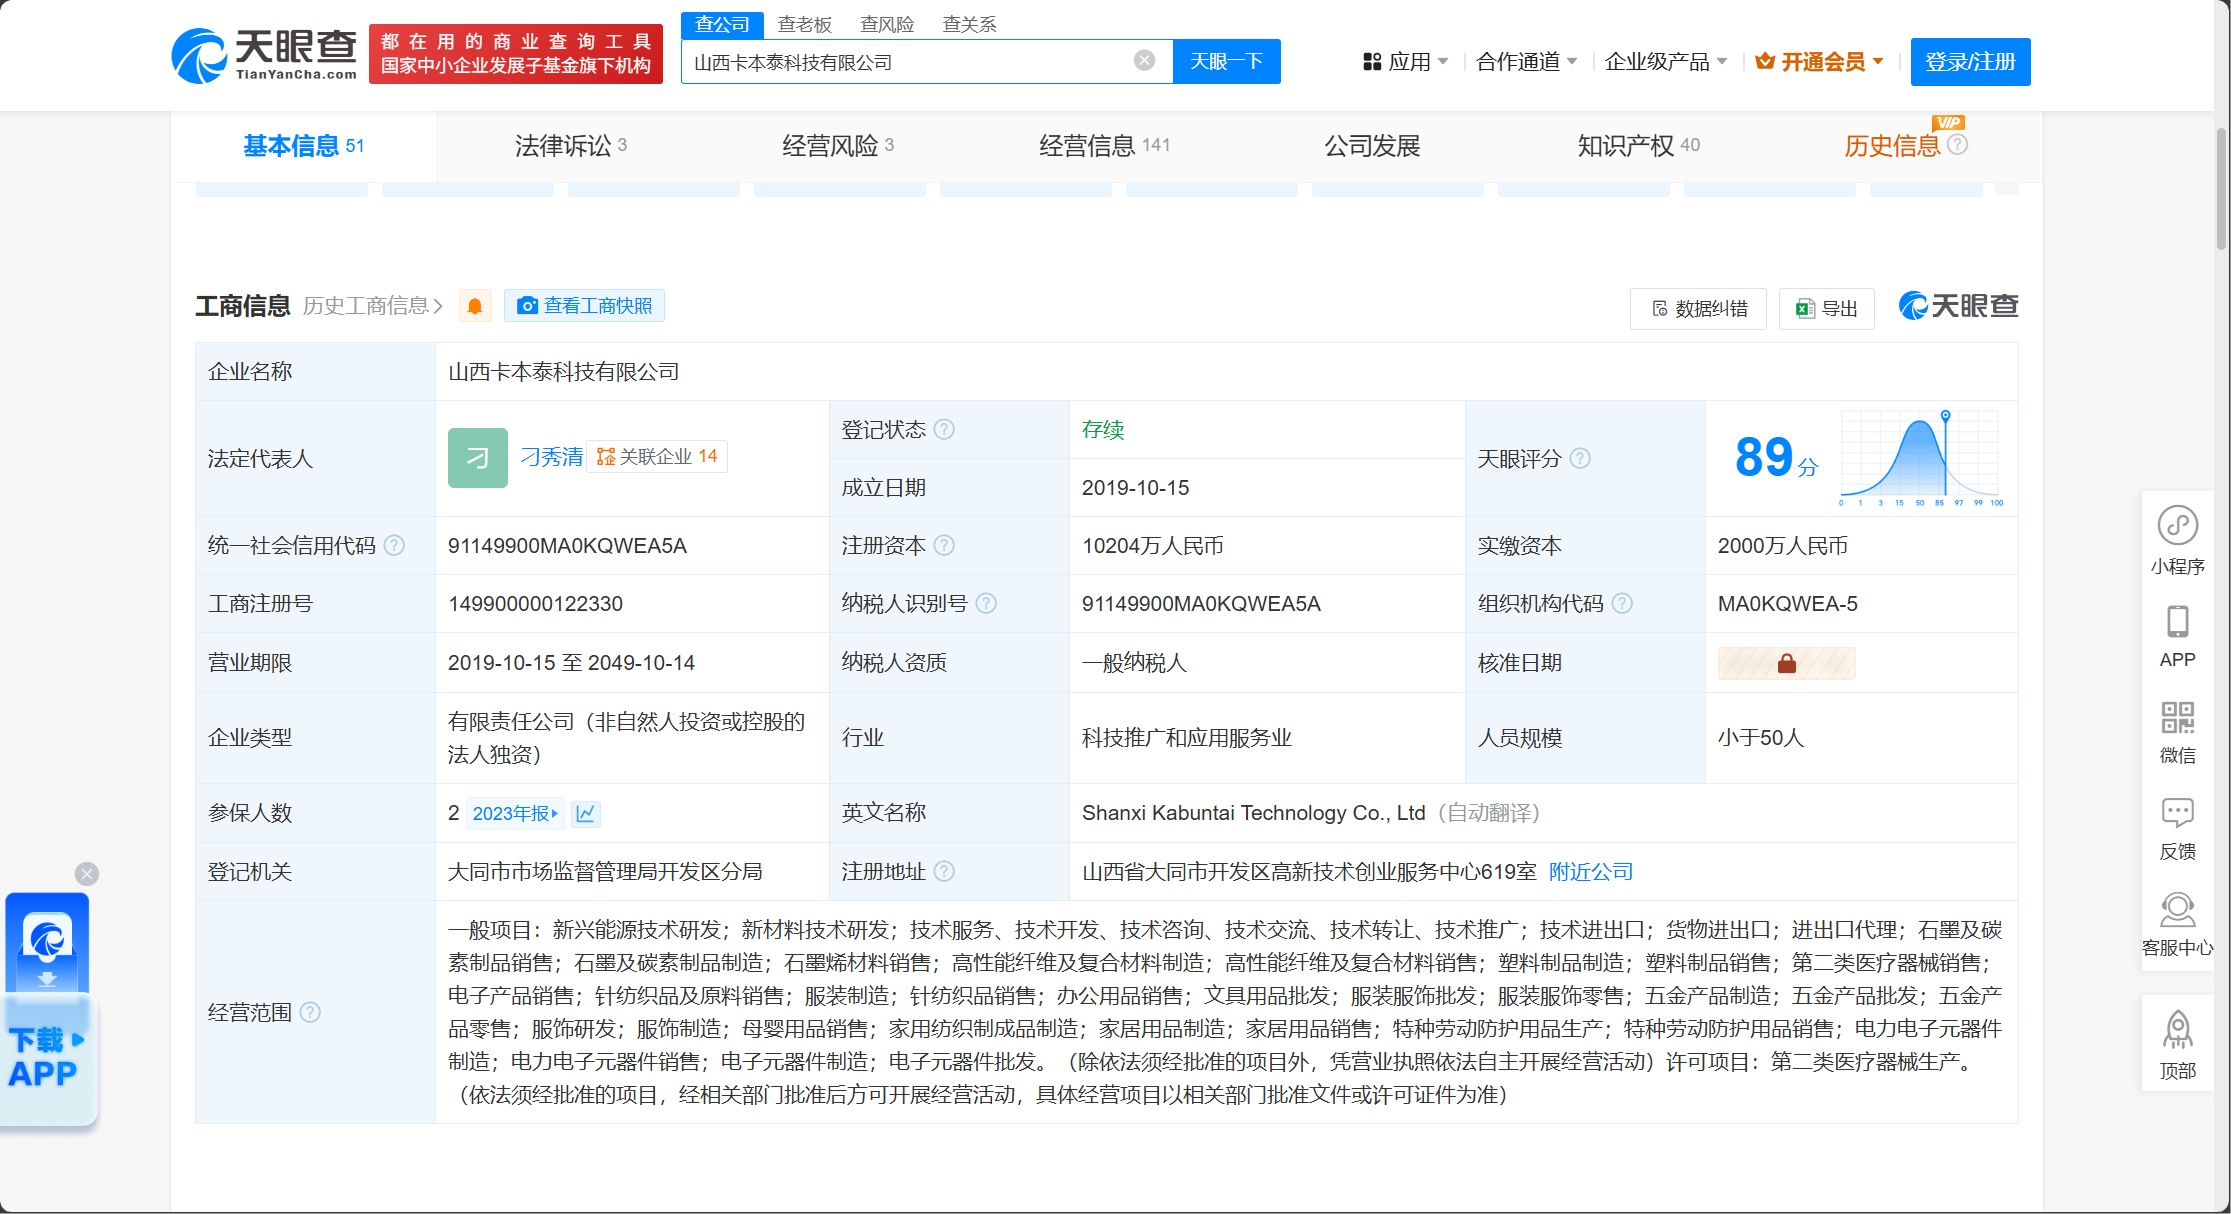Click the TianYanCha logo in header
The width and height of the screenshot is (2231, 1214).
tap(264, 55)
